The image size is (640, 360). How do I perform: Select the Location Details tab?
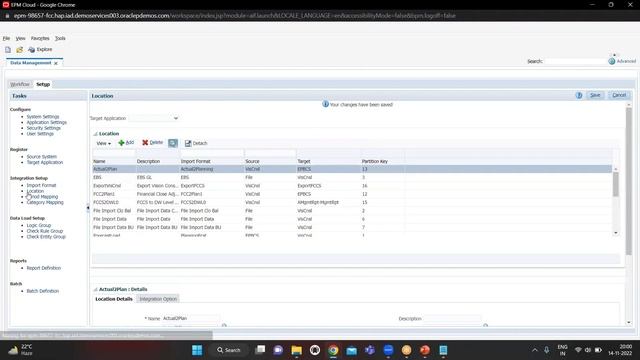click(114, 299)
